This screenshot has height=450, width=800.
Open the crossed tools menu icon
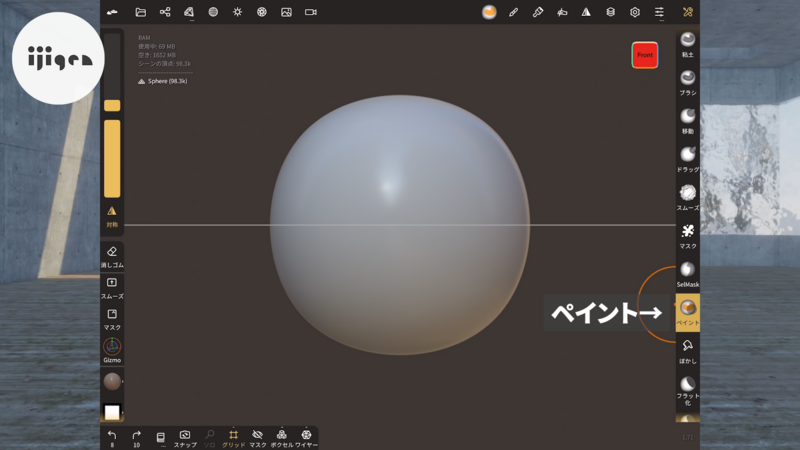coord(688,12)
